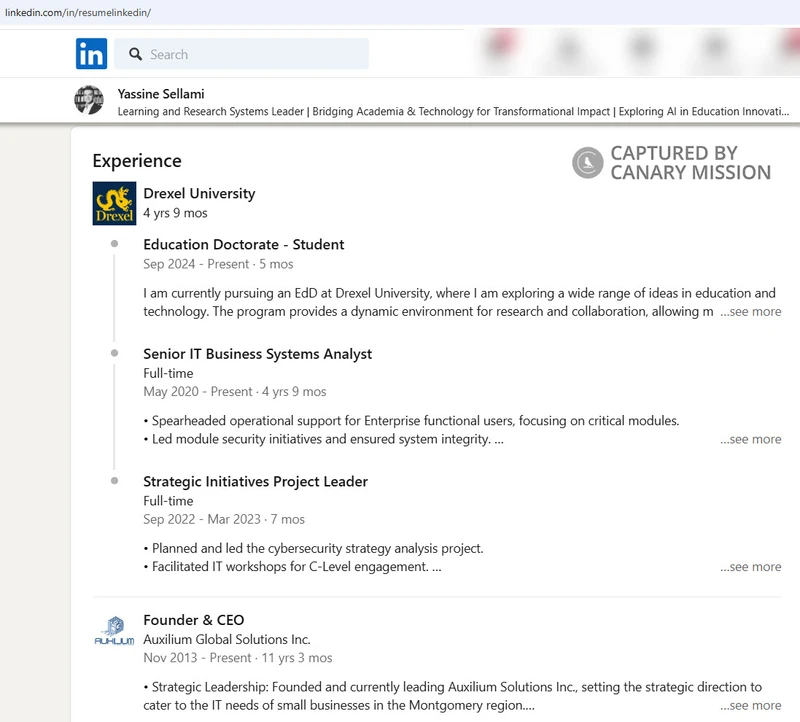
Task: Select the Senior IT Business Systems Analyst title
Action: pyautogui.click(x=258, y=354)
